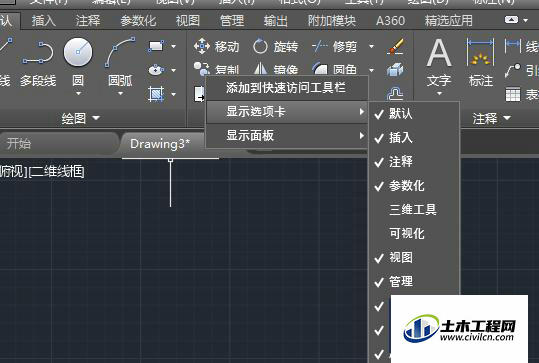The height and width of the screenshot is (363, 539).
Task: Activate the Fillet (圆角) tool
Action: coord(334,69)
